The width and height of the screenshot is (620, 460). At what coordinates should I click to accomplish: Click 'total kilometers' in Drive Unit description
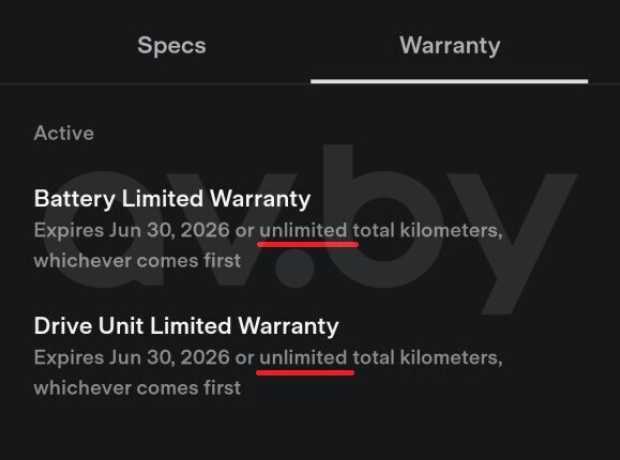pos(425,358)
